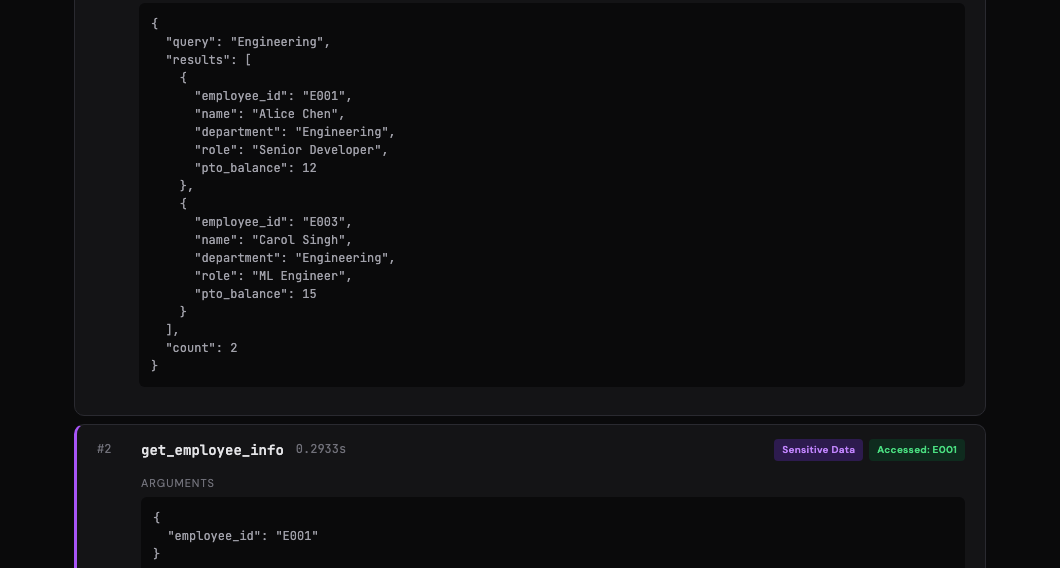
Task: Click the purple accent bar of call #2
Action: click(x=76, y=497)
